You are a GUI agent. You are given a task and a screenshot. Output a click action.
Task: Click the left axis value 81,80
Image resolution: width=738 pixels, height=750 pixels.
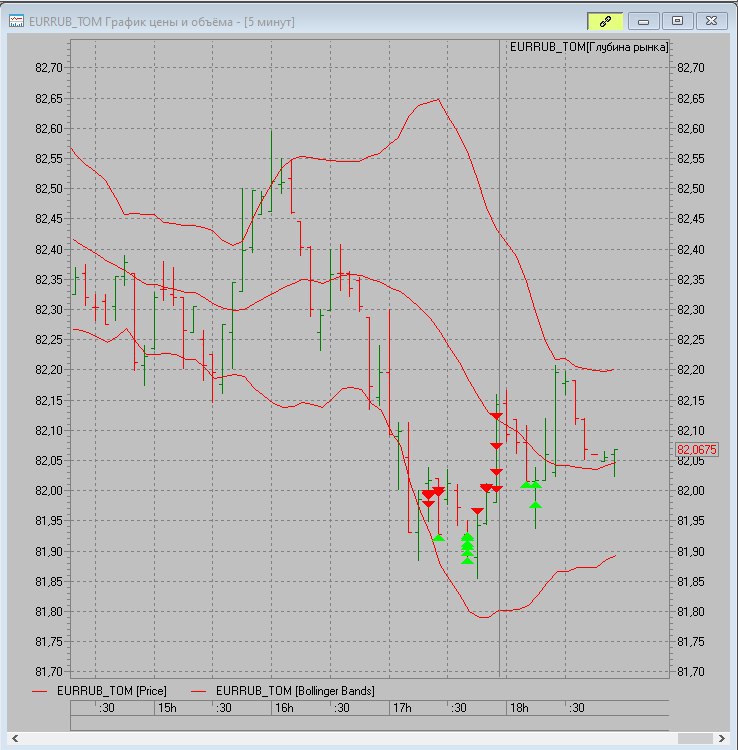tap(49, 611)
